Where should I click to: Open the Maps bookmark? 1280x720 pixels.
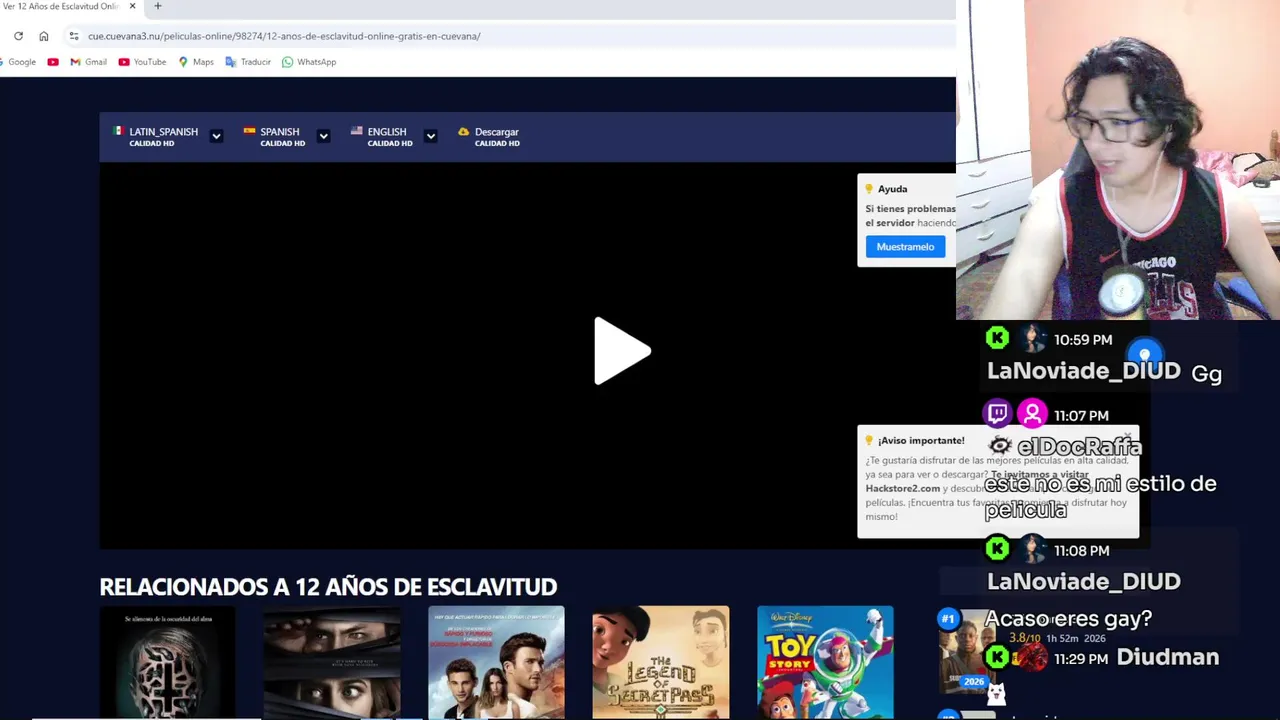coord(196,62)
